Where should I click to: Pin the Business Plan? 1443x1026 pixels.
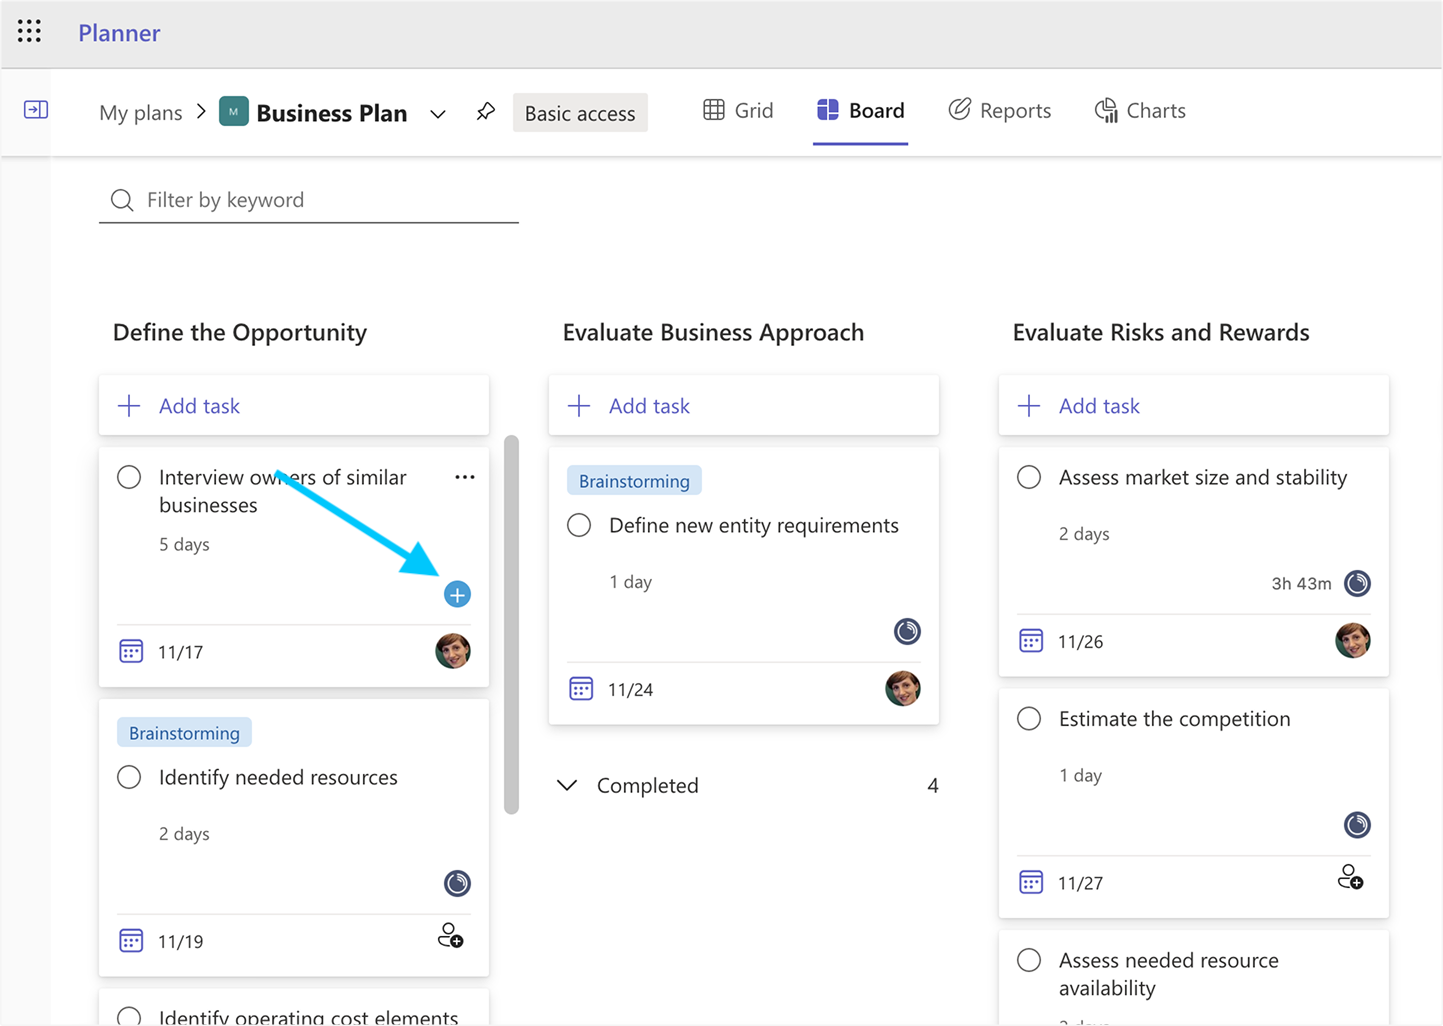click(x=486, y=112)
